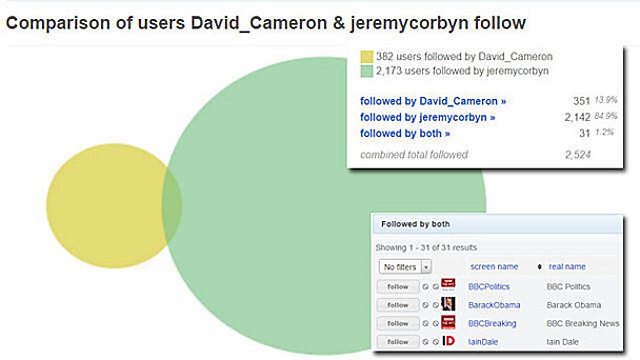Open the No filters dropdown arrow
Viewport: 640px width, 360px height.
tap(426, 267)
